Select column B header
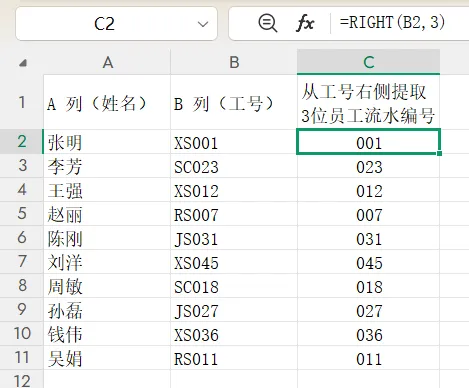This screenshot has width=469, height=388. pyautogui.click(x=234, y=62)
